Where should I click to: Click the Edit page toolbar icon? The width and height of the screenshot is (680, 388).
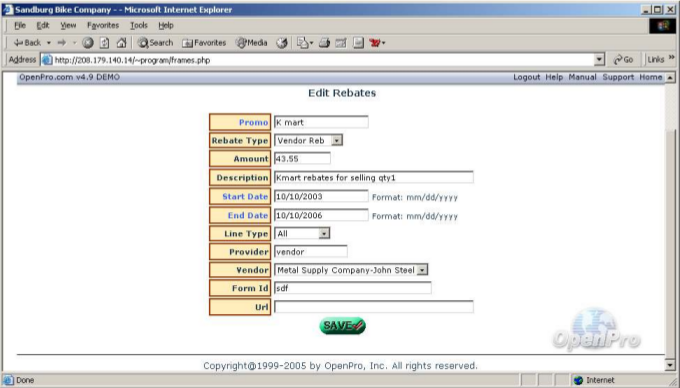pyautogui.click(x=341, y=42)
